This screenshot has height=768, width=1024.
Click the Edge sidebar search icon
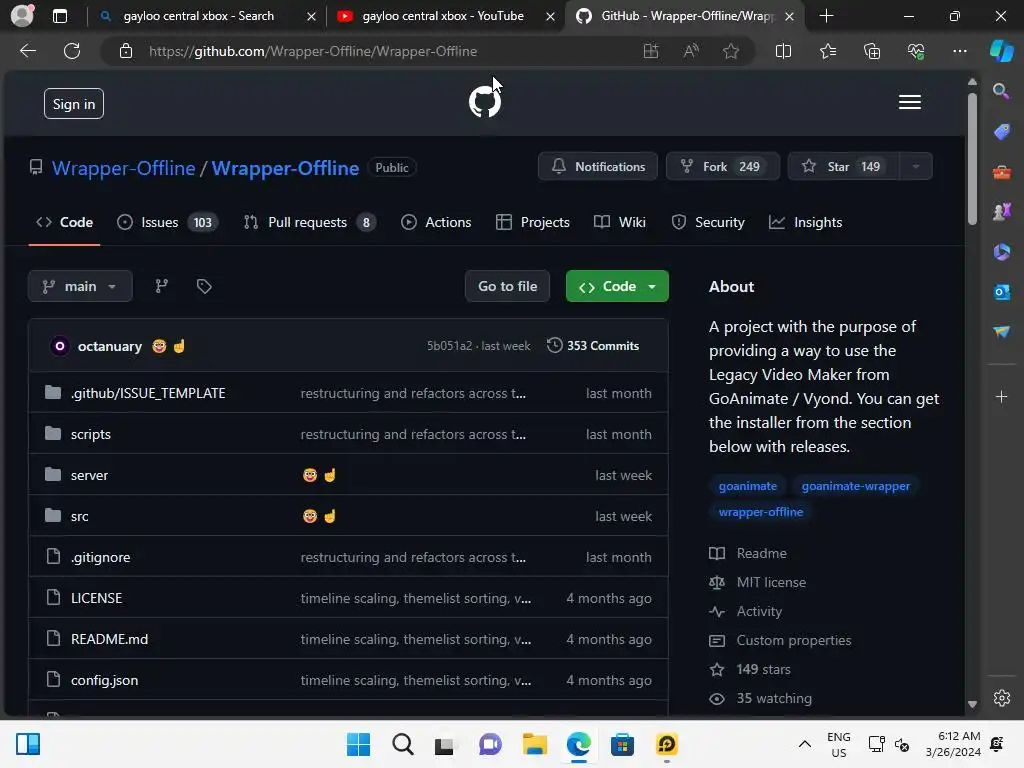[x=1001, y=91]
